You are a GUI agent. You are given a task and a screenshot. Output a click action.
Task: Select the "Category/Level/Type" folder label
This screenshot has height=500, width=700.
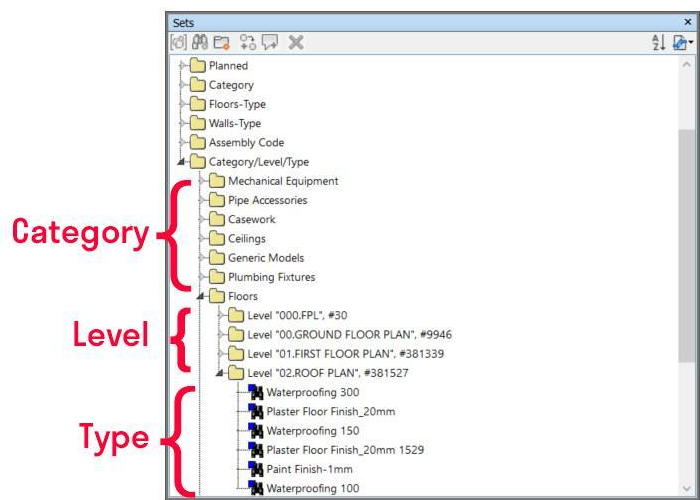259,162
